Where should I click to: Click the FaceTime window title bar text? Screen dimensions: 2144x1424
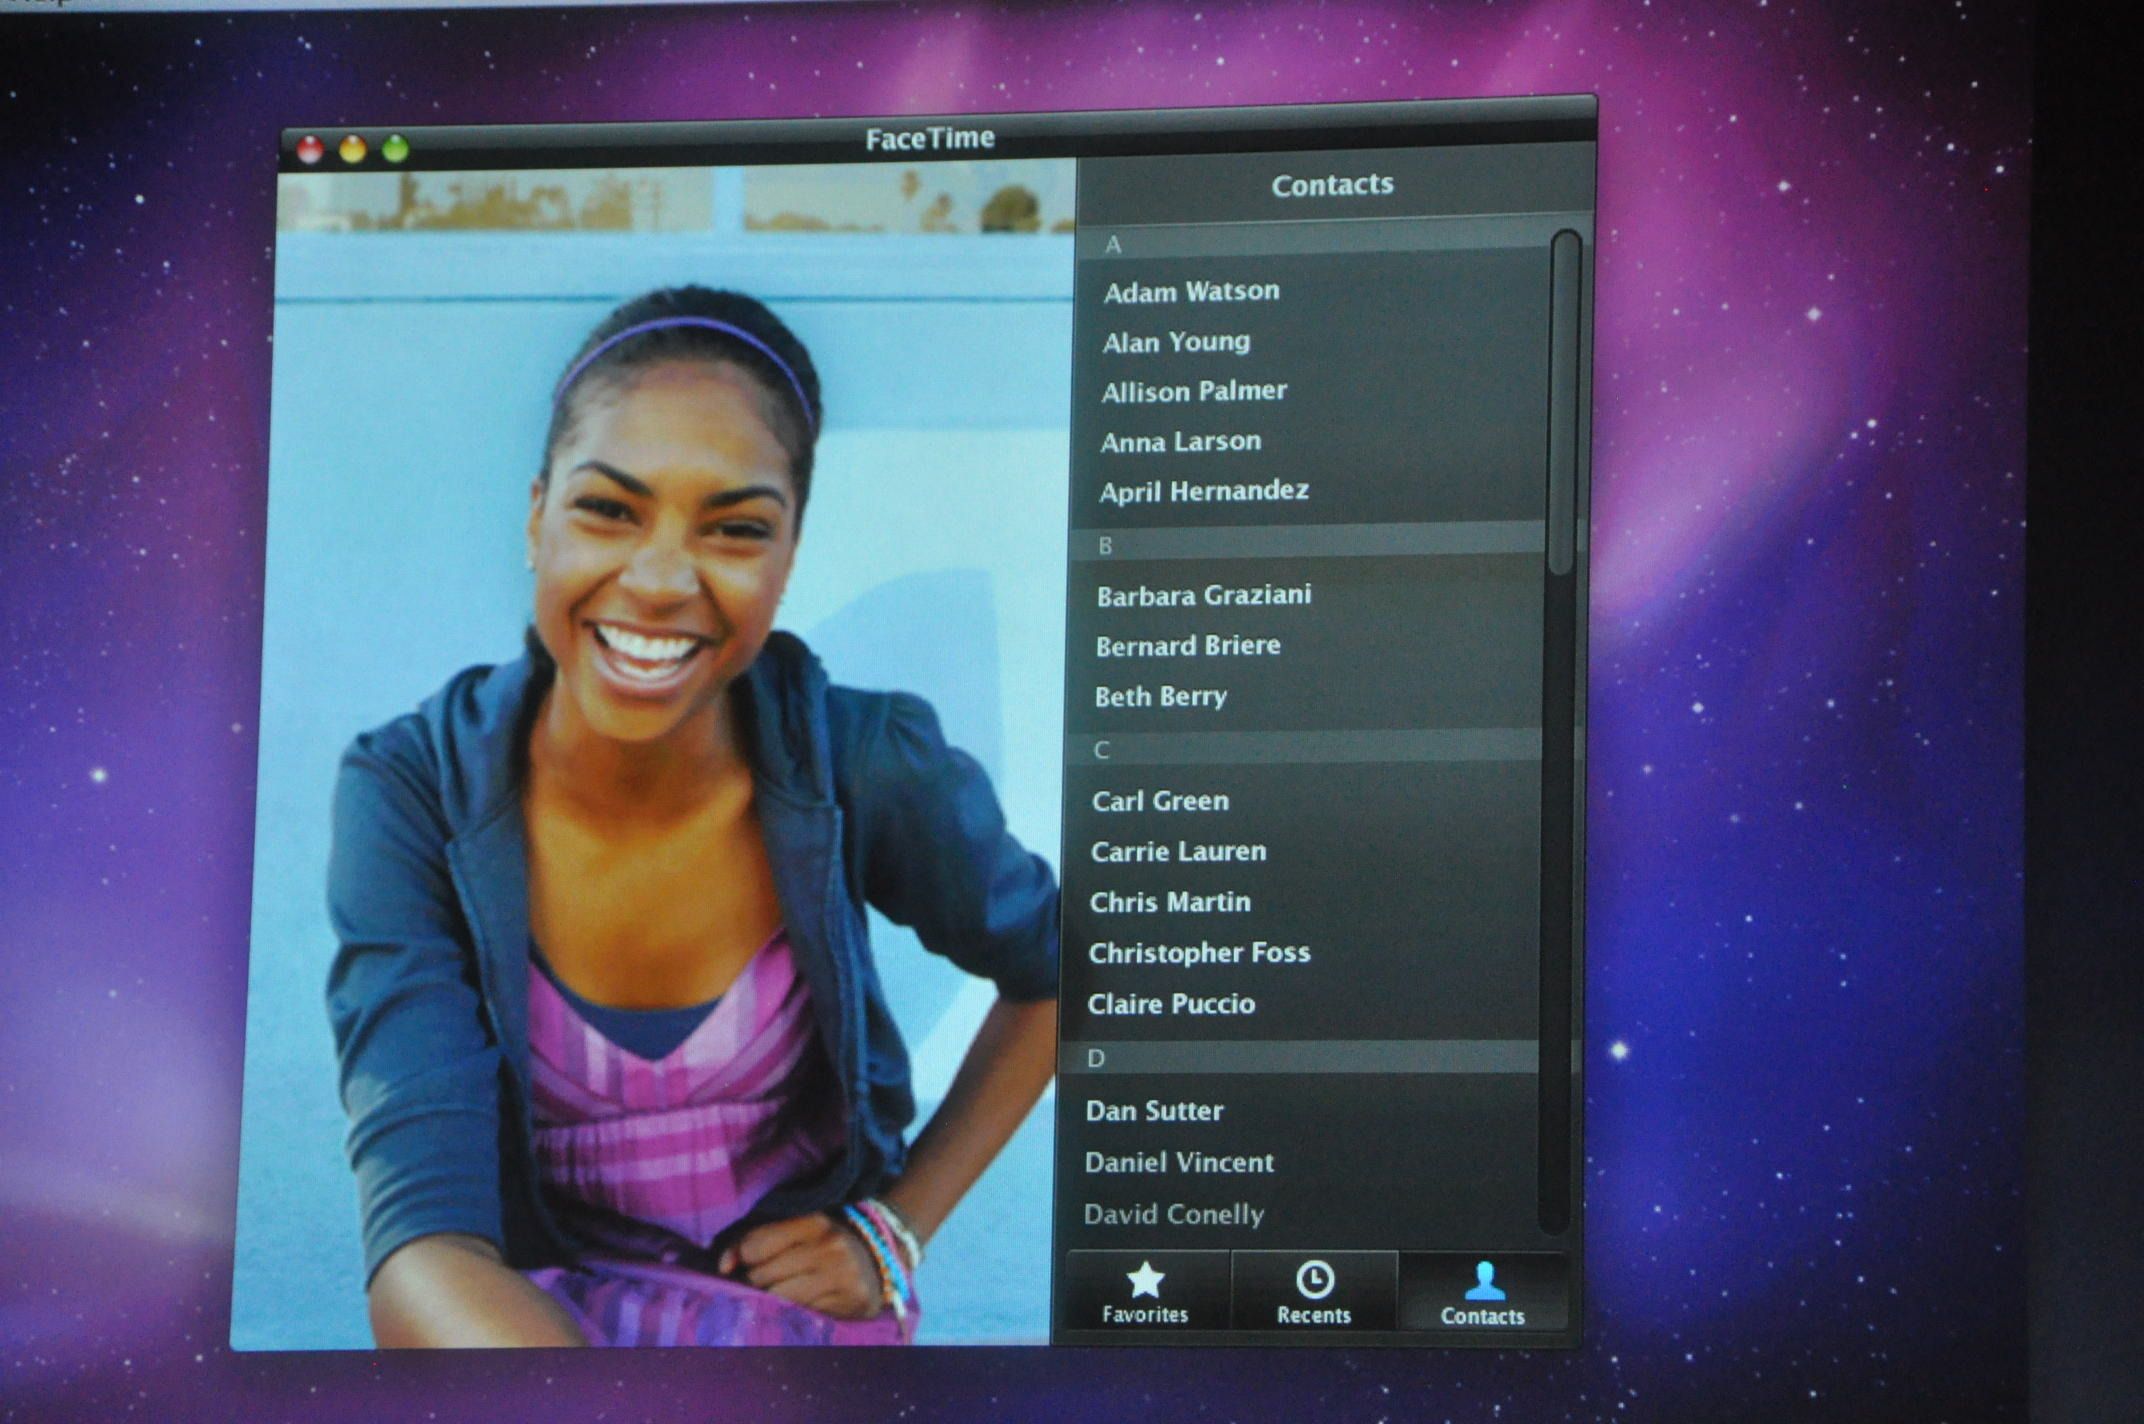click(x=930, y=138)
